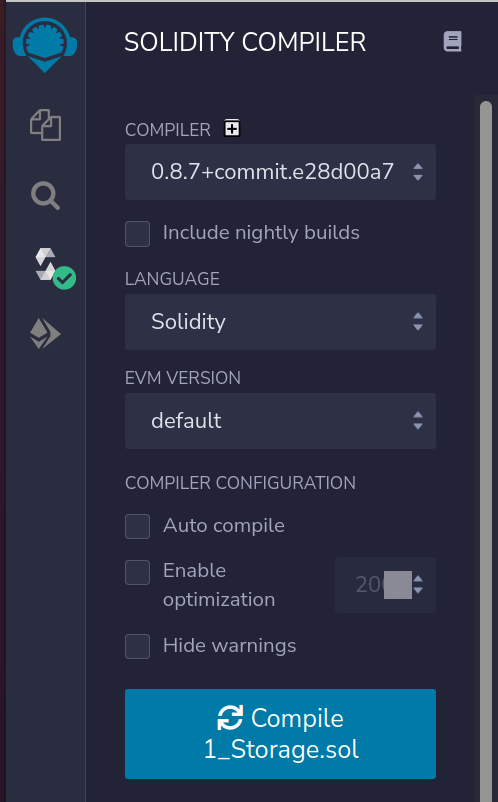
Task: Open Deploy & Run Transactions icon
Action: click(46, 334)
